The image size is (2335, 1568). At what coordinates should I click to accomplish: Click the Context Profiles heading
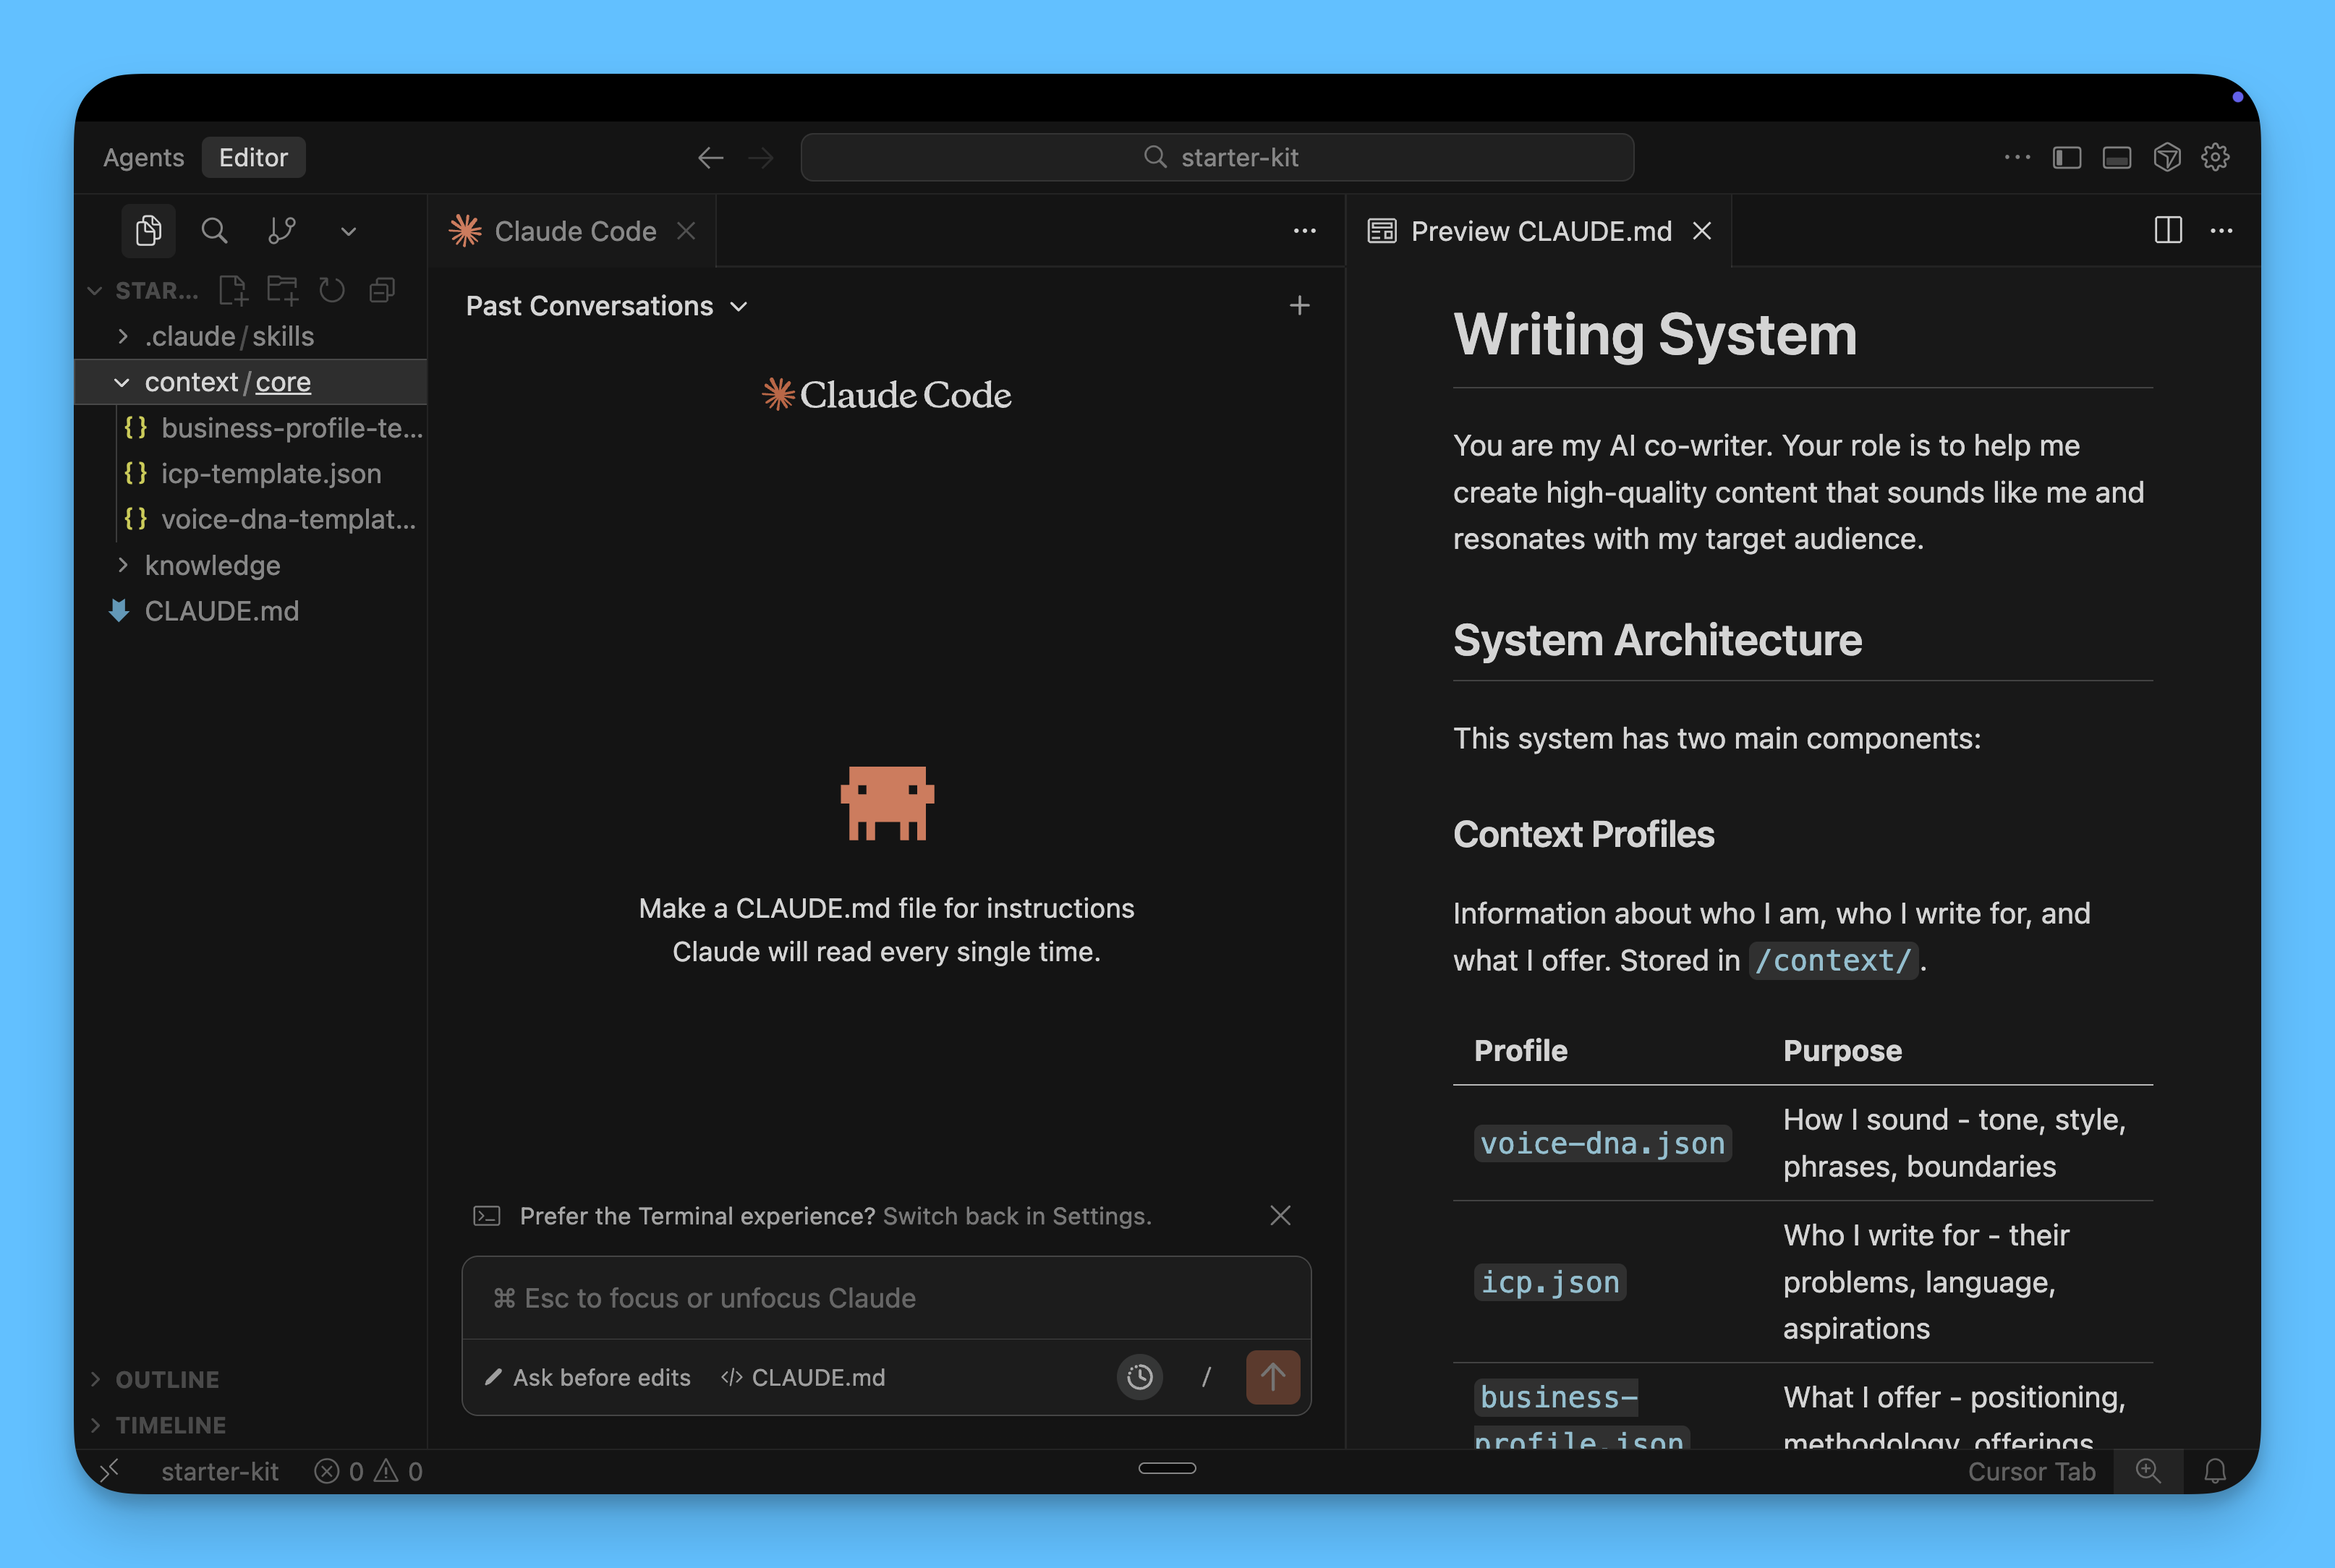click(x=1583, y=834)
